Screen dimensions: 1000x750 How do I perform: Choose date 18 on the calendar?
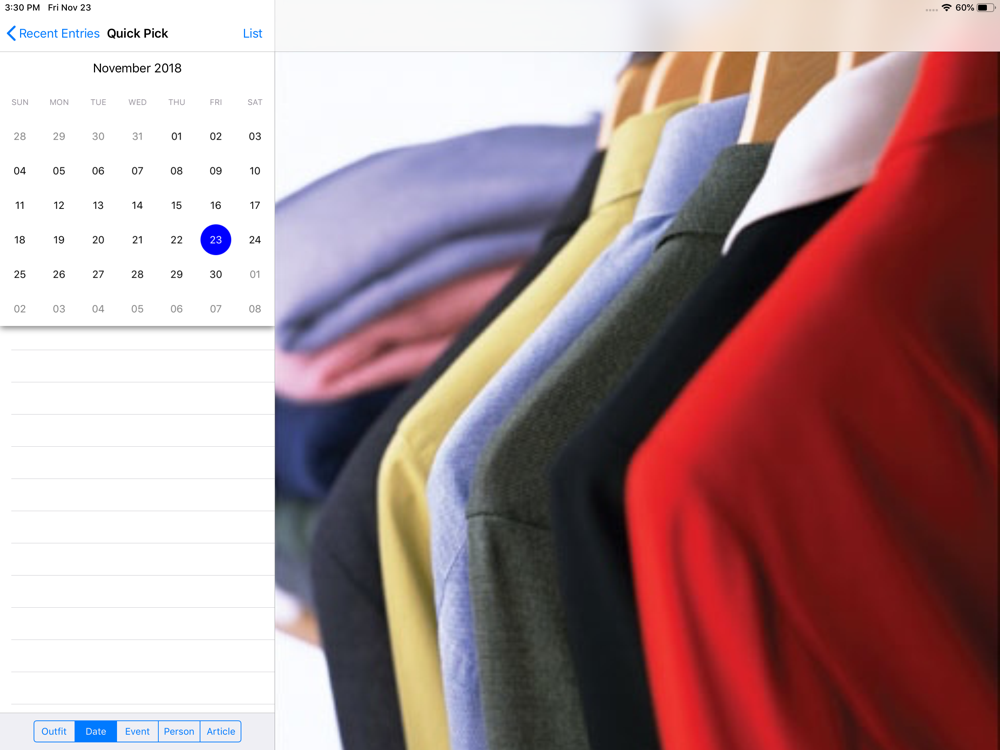(x=20, y=240)
